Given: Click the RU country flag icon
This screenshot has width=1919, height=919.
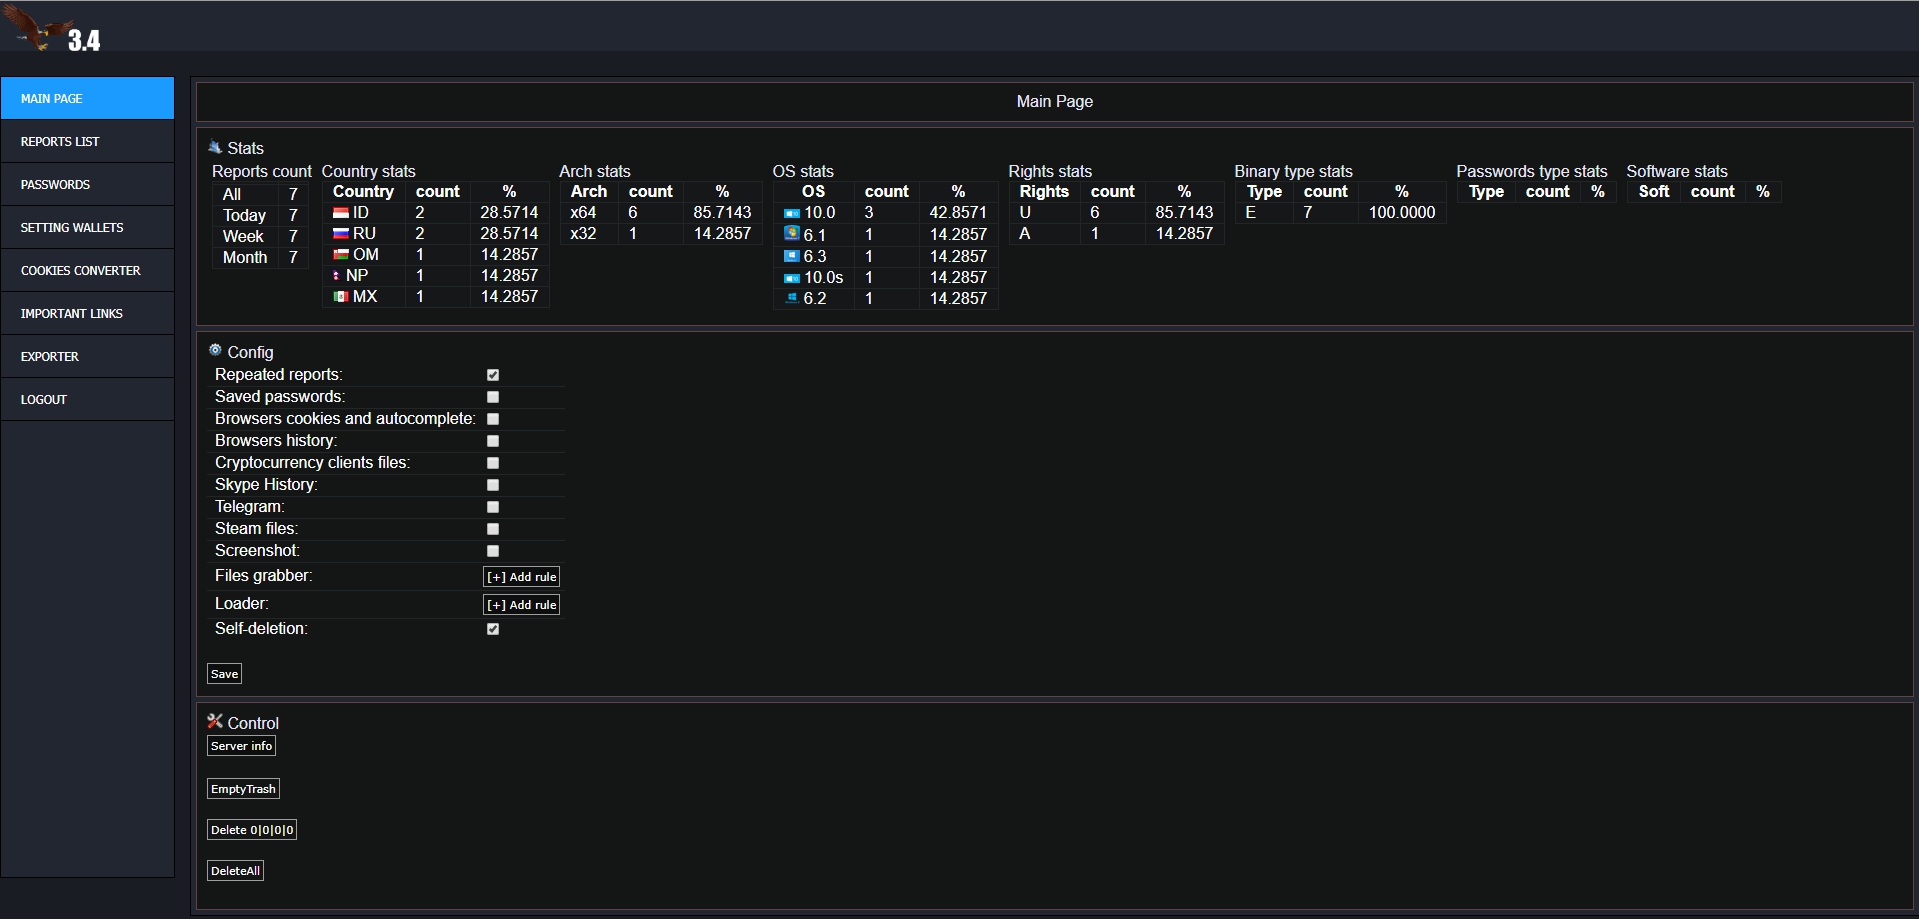Looking at the screenshot, I should point(340,234).
